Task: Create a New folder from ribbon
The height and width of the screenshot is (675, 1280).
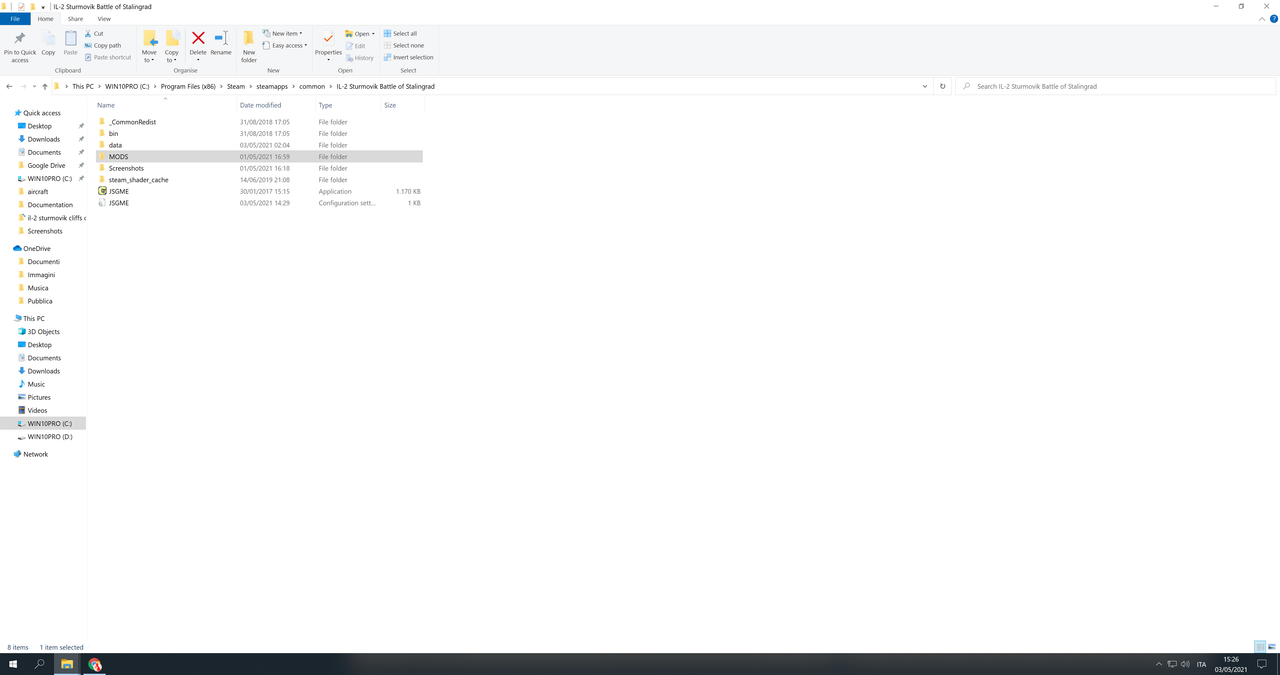Action: click(x=249, y=46)
